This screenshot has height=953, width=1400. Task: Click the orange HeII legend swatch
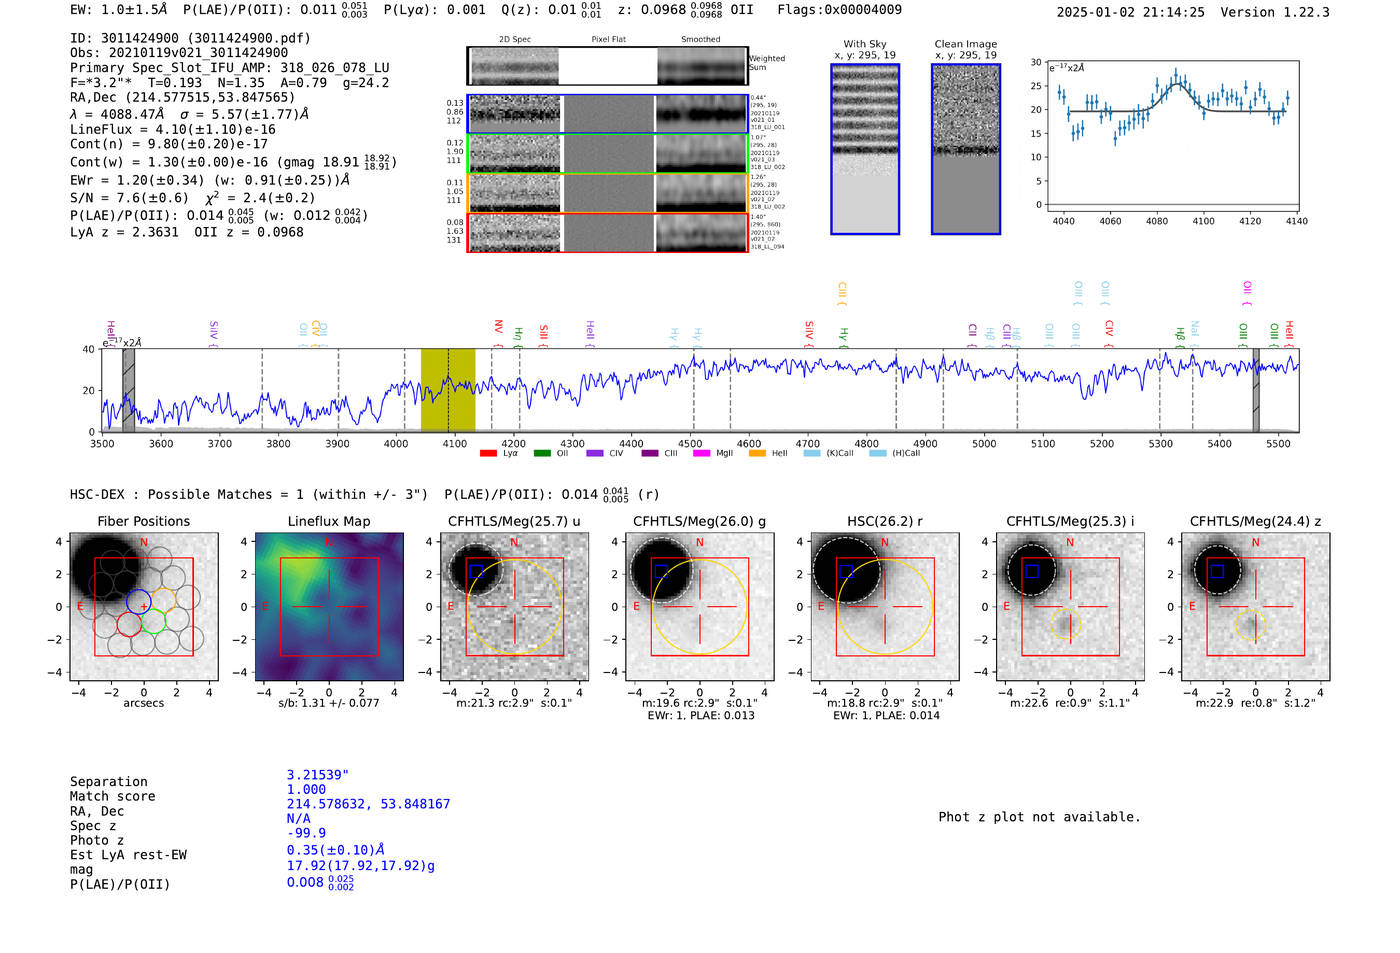click(x=757, y=453)
